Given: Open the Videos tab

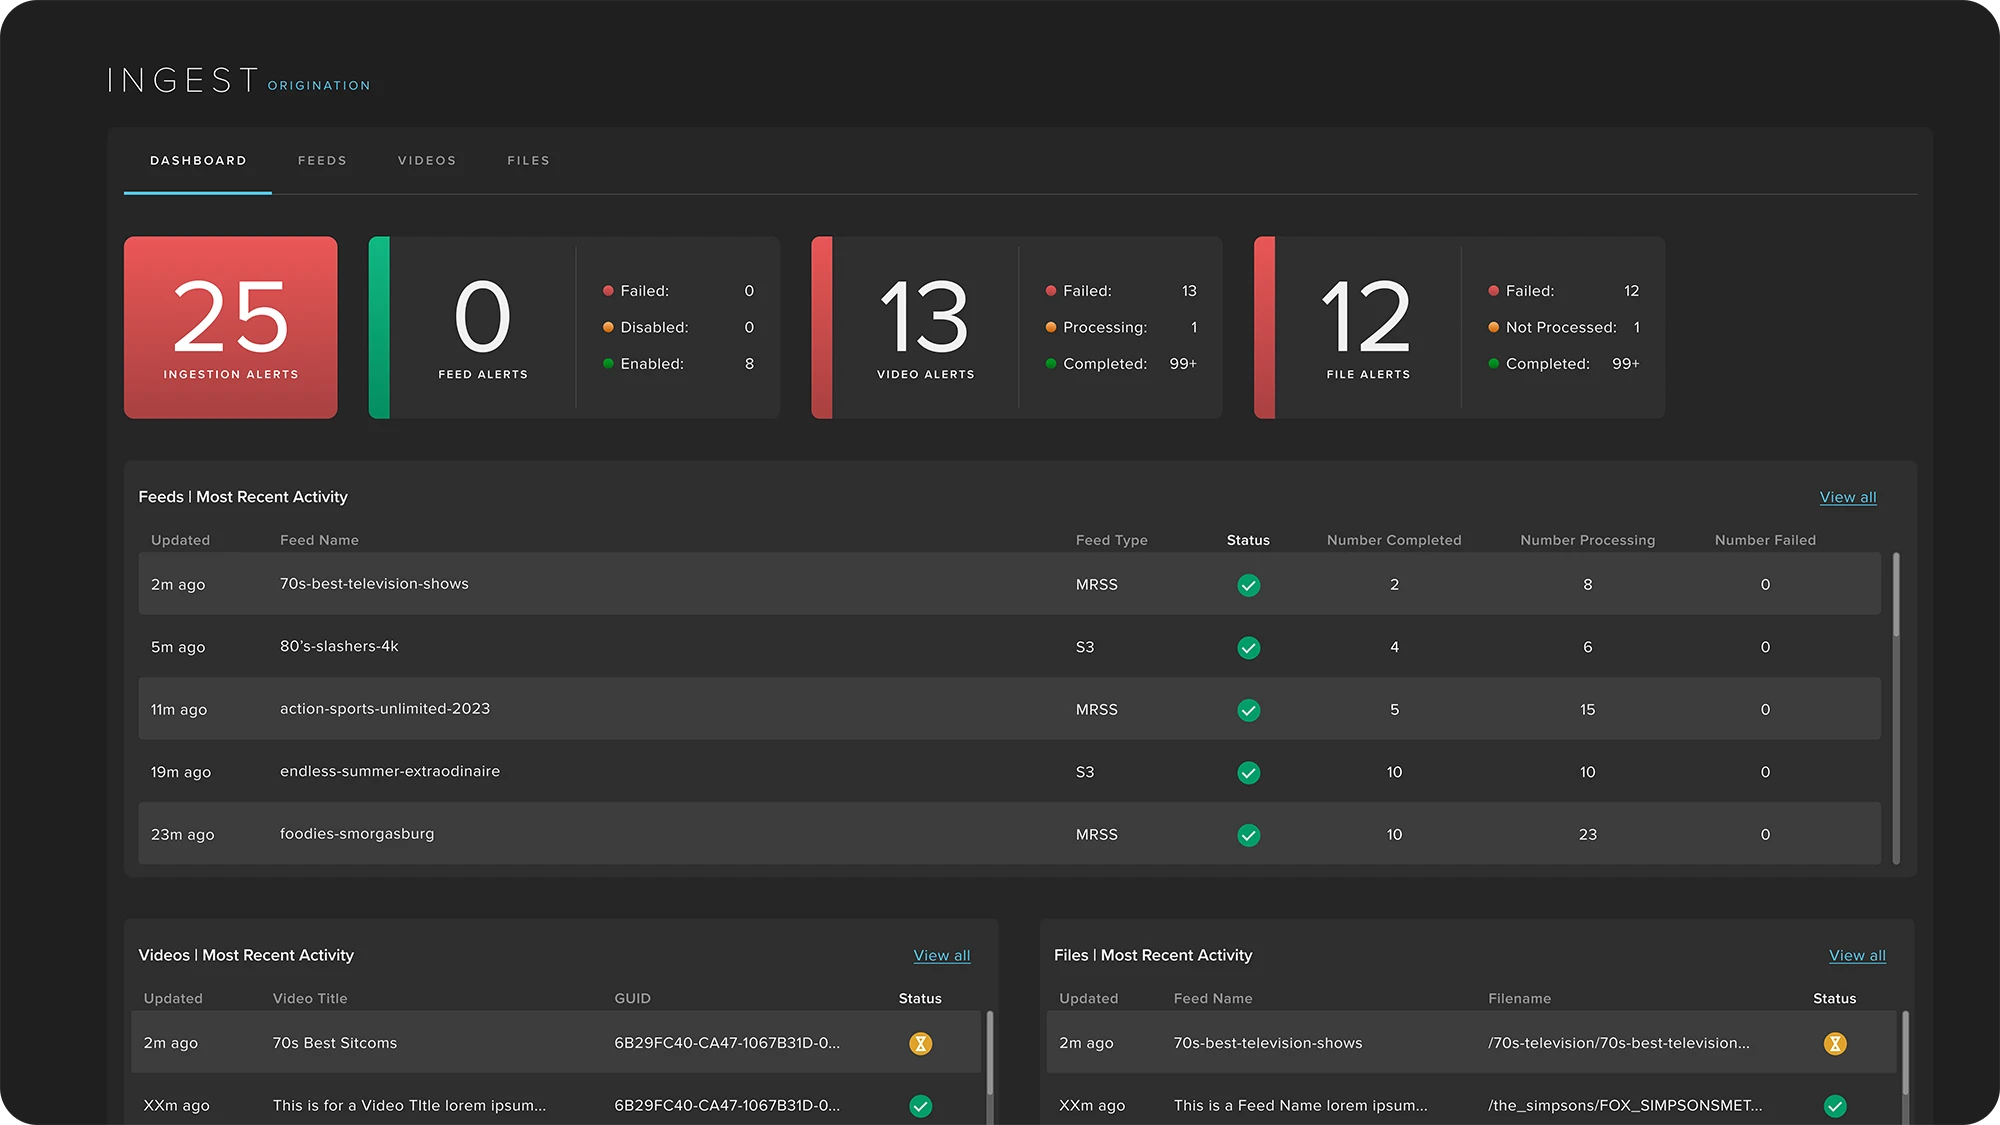Looking at the screenshot, I should tap(427, 161).
